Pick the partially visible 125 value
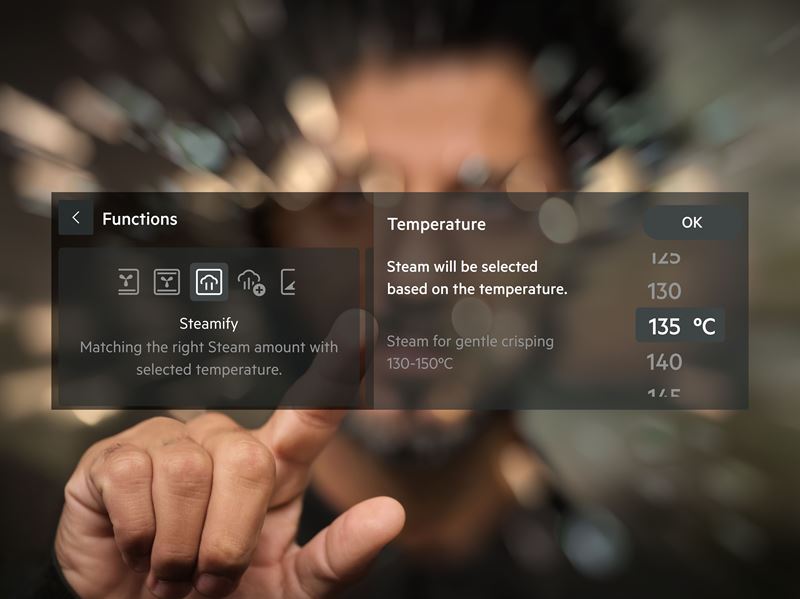This screenshot has height=599, width=800. pyautogui.click(x=665, y=258)
